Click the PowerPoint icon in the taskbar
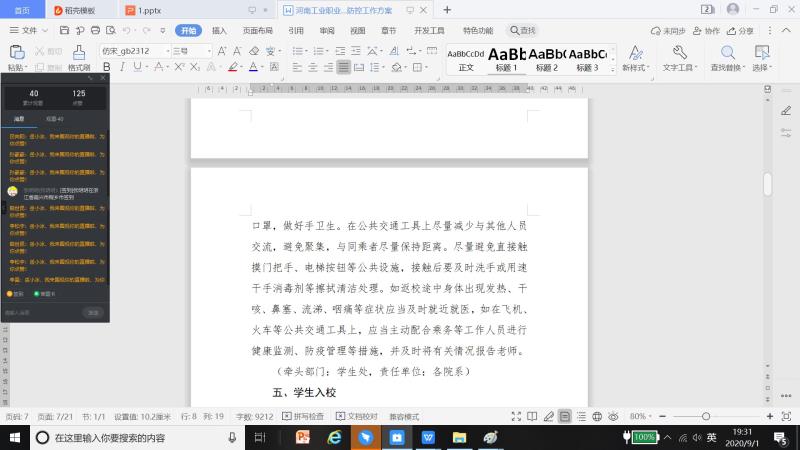800x450 pixels. 303,437
